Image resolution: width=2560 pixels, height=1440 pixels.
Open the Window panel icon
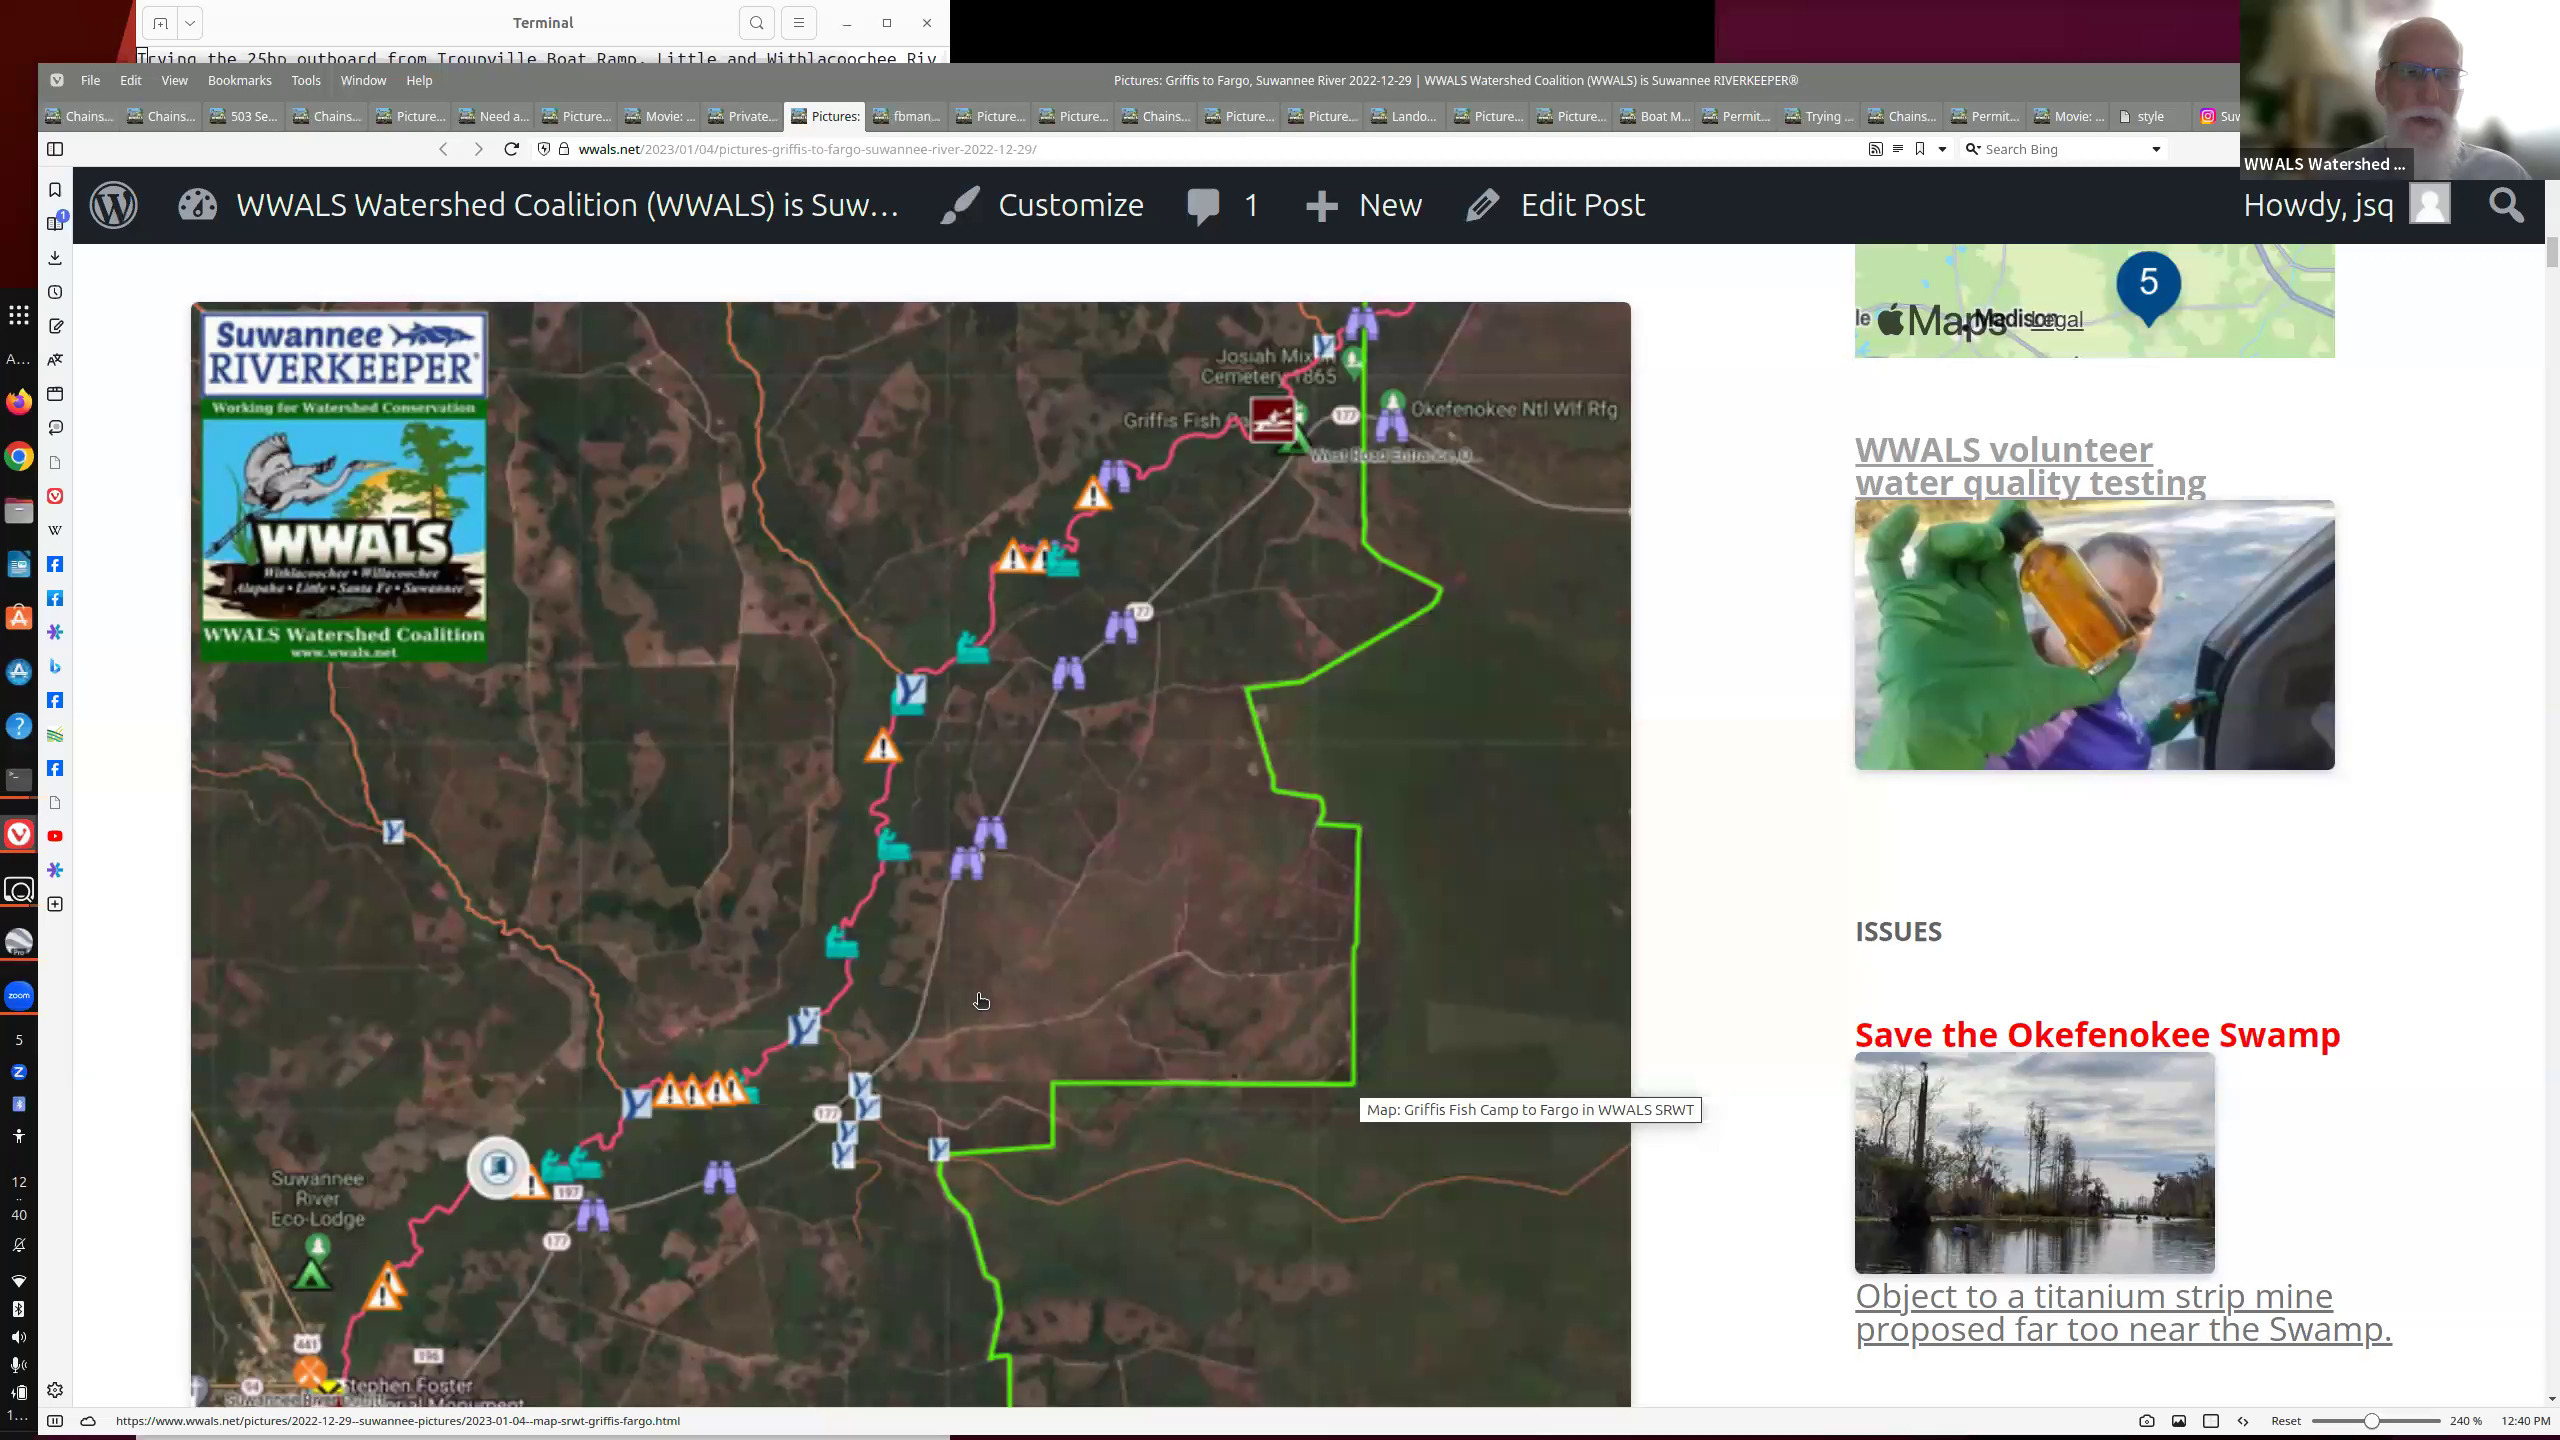click(x=55, y=394)
